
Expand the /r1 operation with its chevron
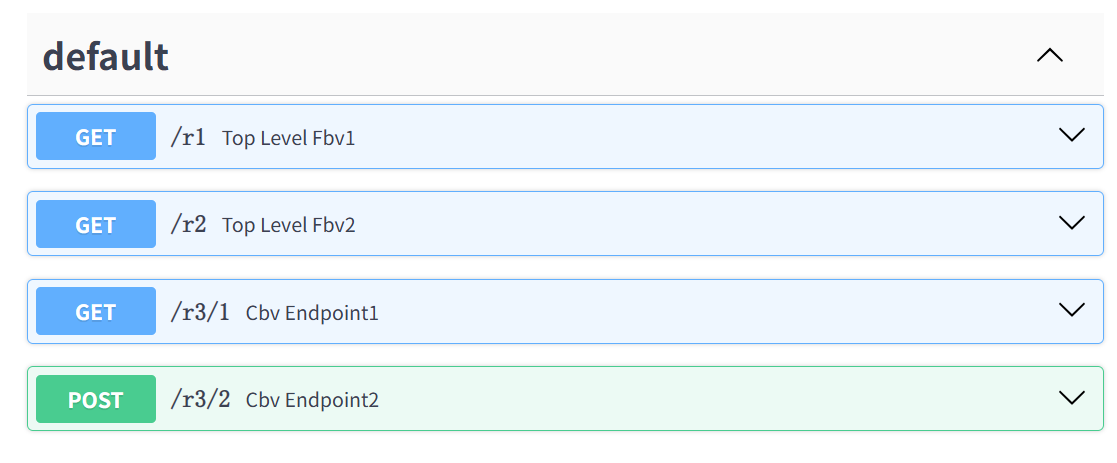tap(1071, 135)
